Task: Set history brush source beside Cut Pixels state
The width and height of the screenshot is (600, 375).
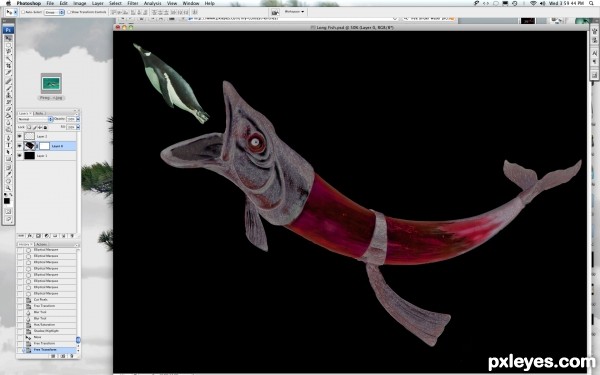Action: coord(20,300)
